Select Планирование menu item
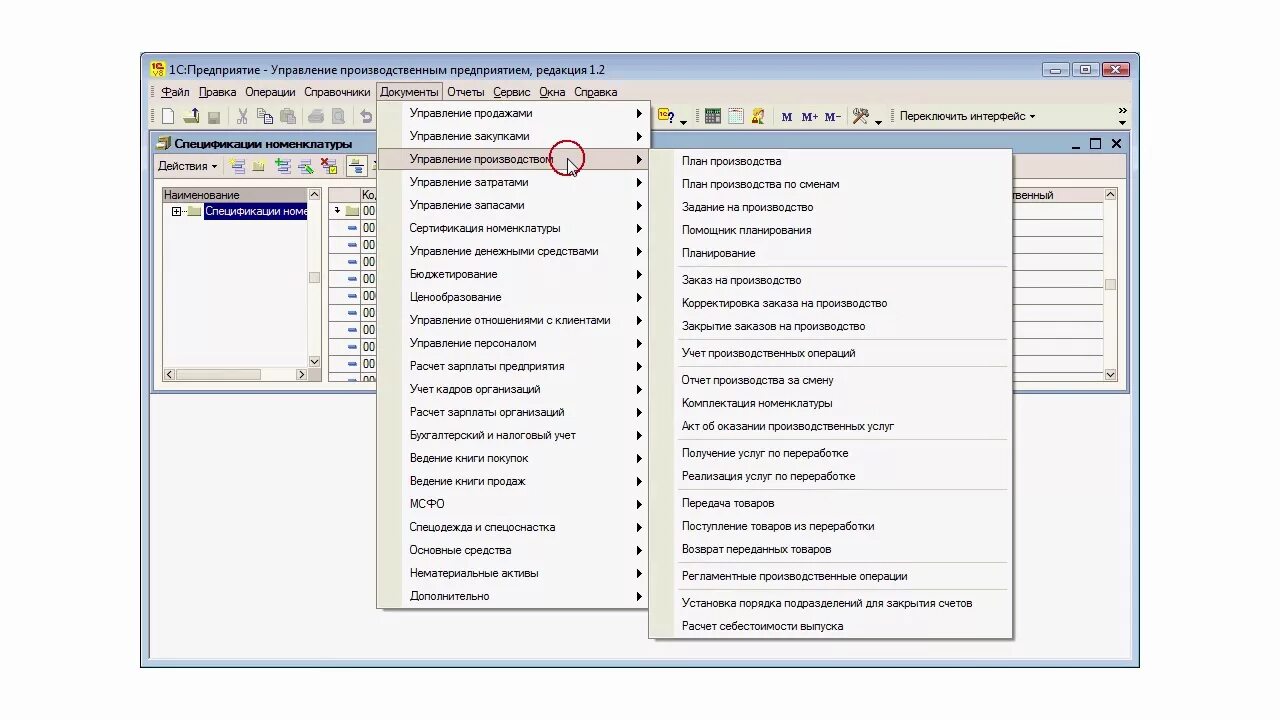This screenshot has width=1280, height=720. (x=830, y=253)
